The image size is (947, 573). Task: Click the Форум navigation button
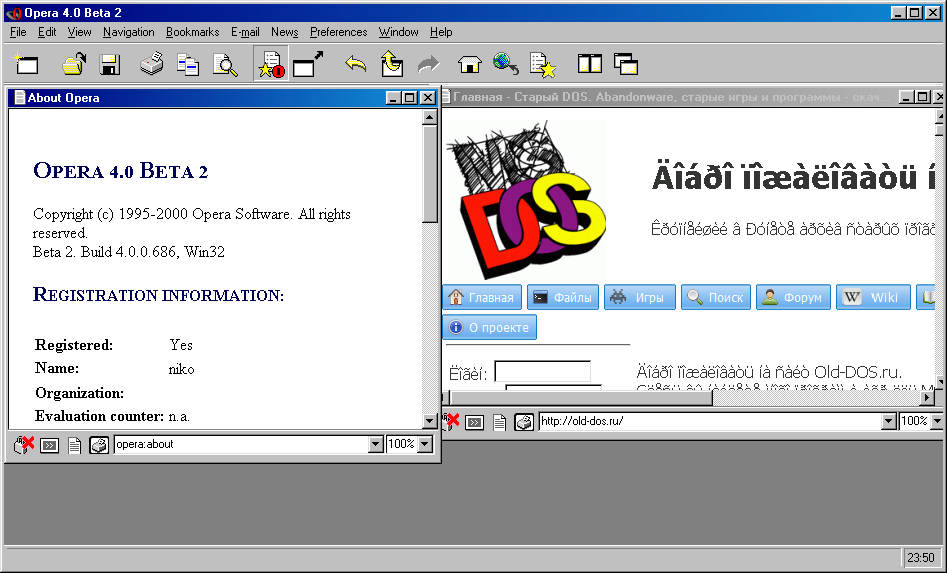tap(794, 297)
